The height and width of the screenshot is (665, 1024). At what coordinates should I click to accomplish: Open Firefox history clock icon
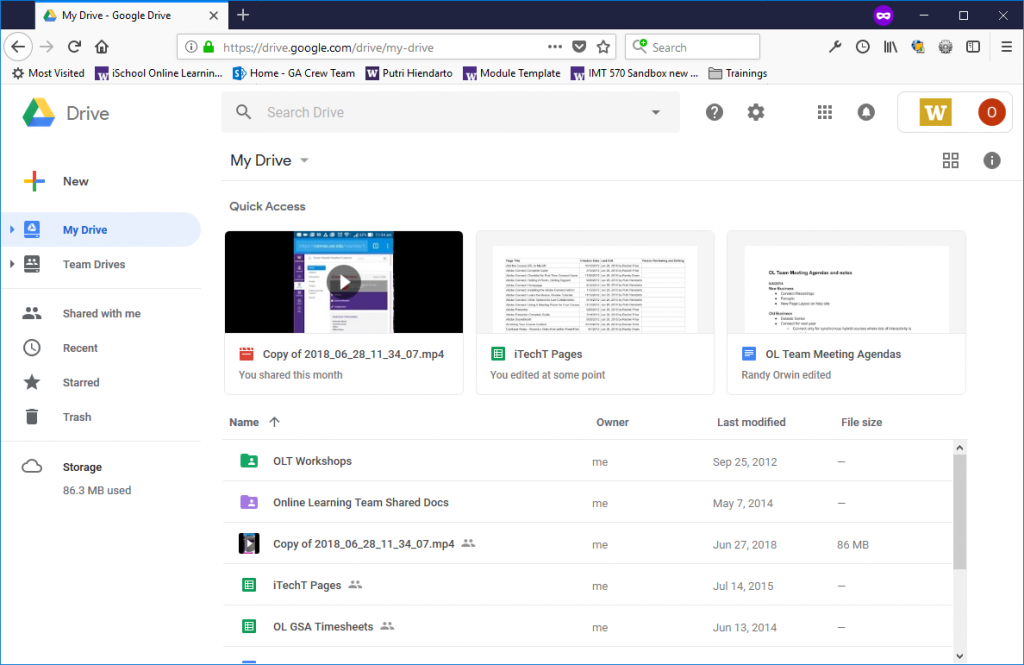863,47
